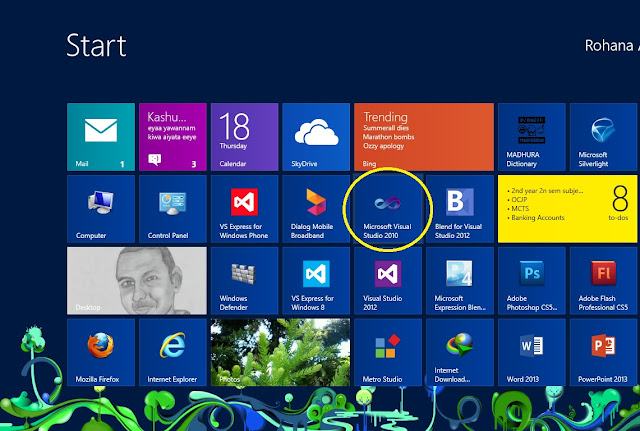Viewport: 640px width, 431px height.
Task: Launch Metro Studio
Action: (x=388, y=353)
